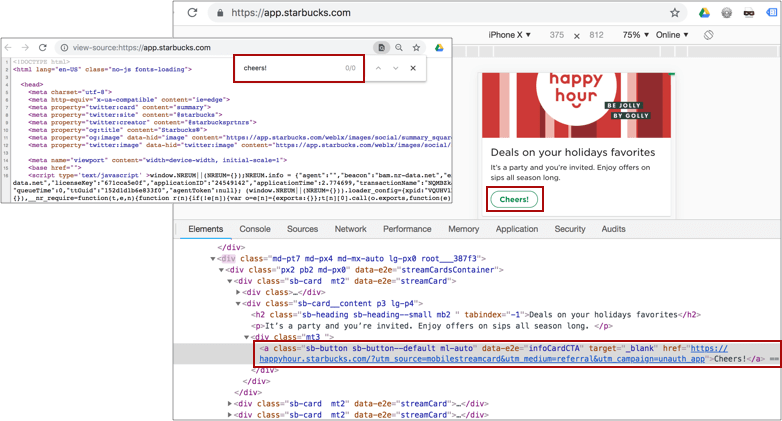Click the 375 viewport width field
The height and width of the screenshot is (421, 782).
coord(557,35)
